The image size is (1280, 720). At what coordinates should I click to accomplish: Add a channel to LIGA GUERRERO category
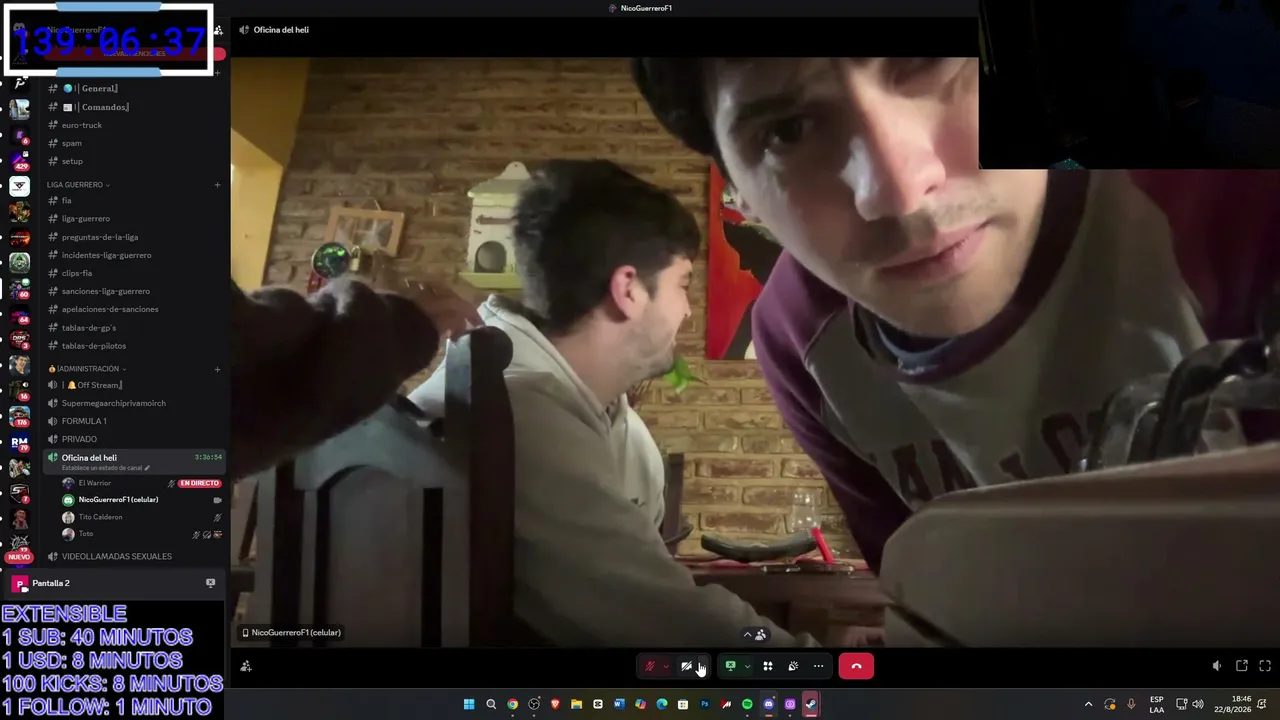point(217,185)
